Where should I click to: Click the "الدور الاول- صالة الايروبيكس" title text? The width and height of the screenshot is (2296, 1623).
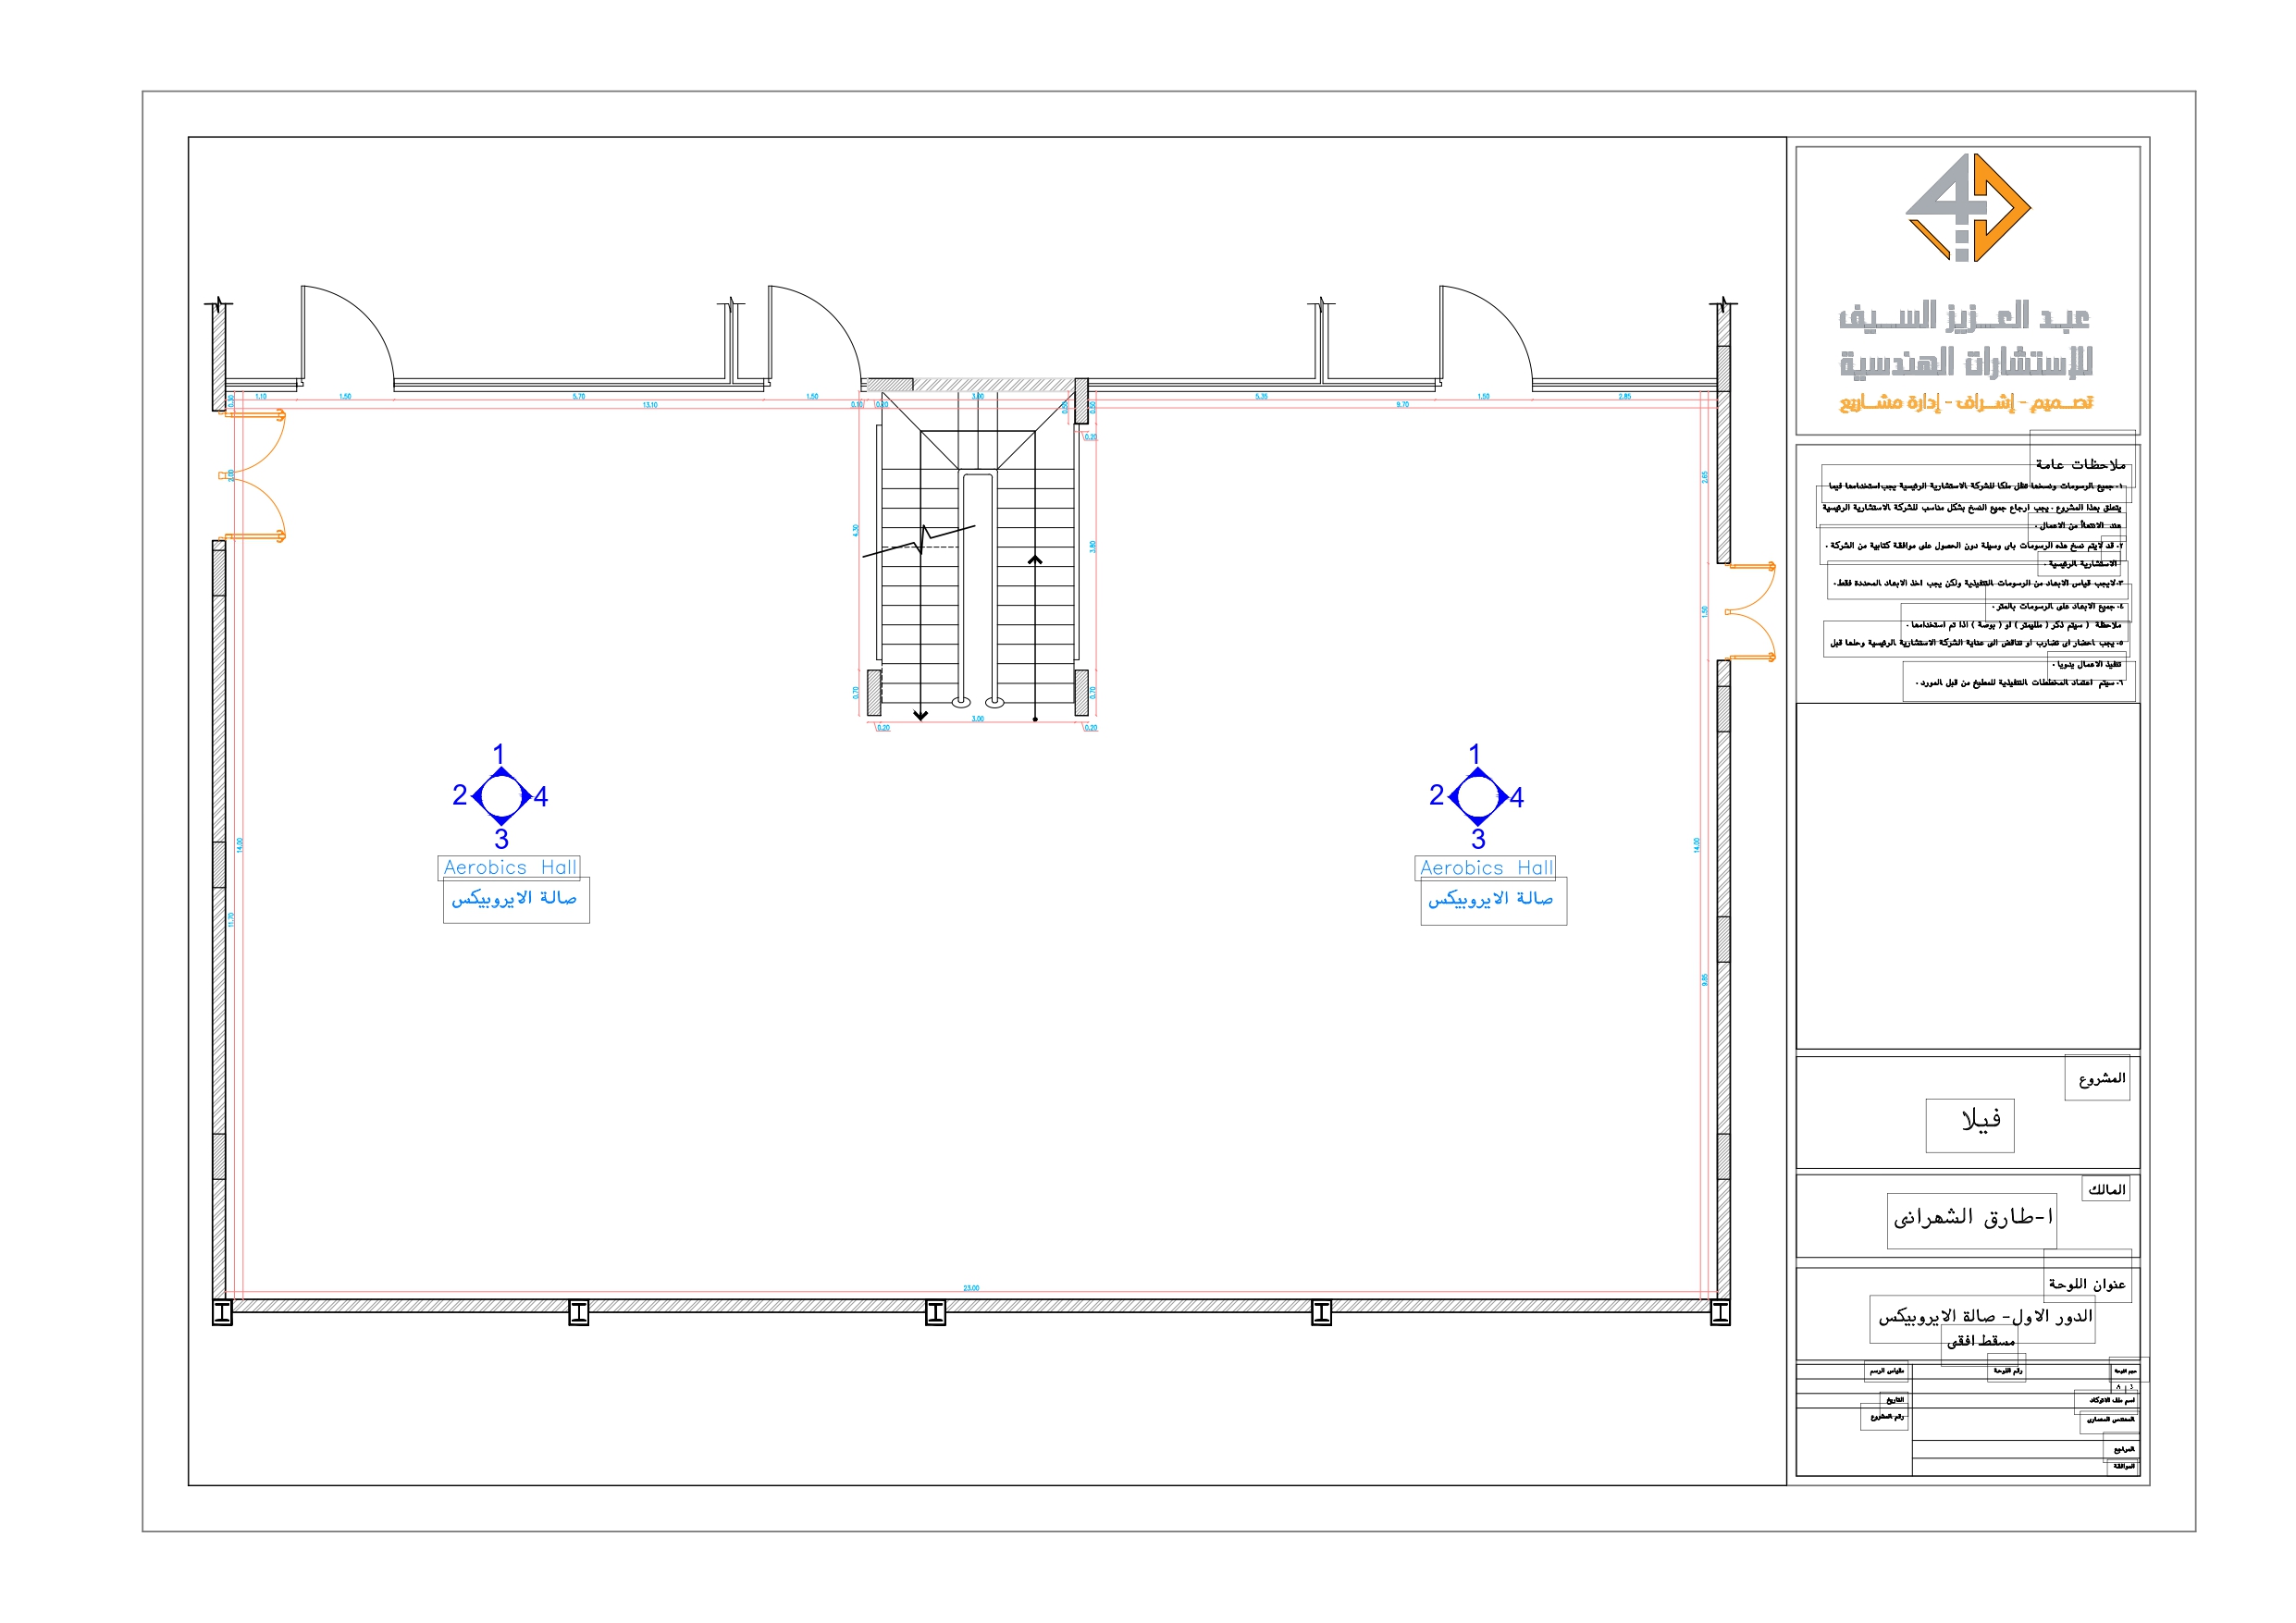coord(1985,1316)
